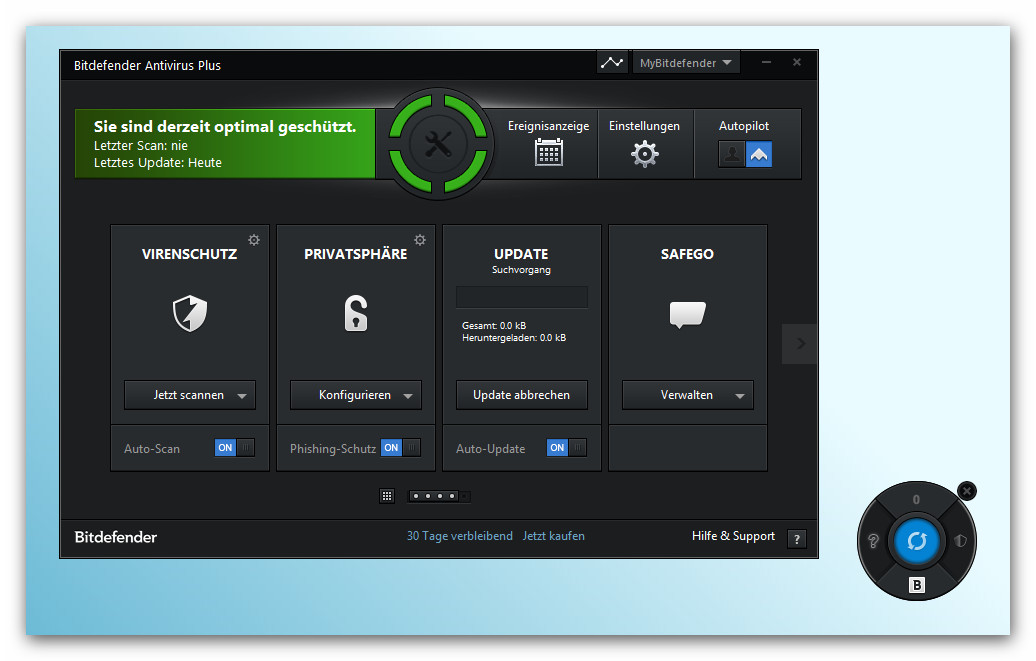Select the Safego speech bubble icon
The width and height of the screenshot is (1036, 661).
coord(687,315)
